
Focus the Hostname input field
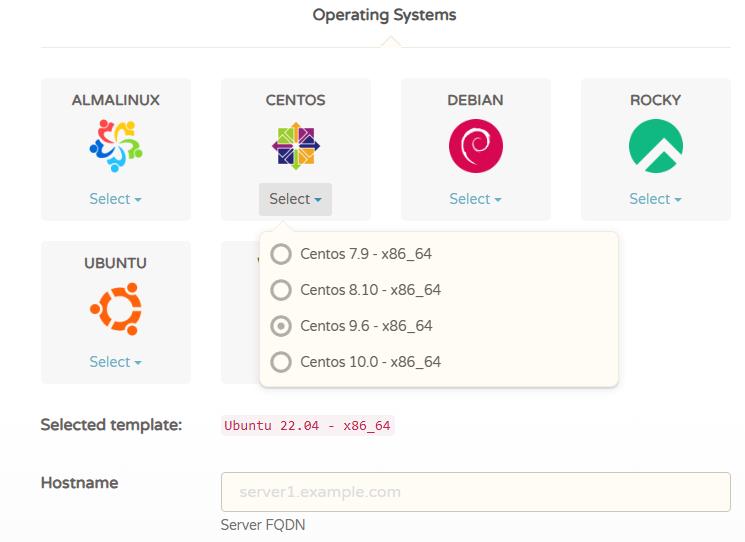pos(475,492)
